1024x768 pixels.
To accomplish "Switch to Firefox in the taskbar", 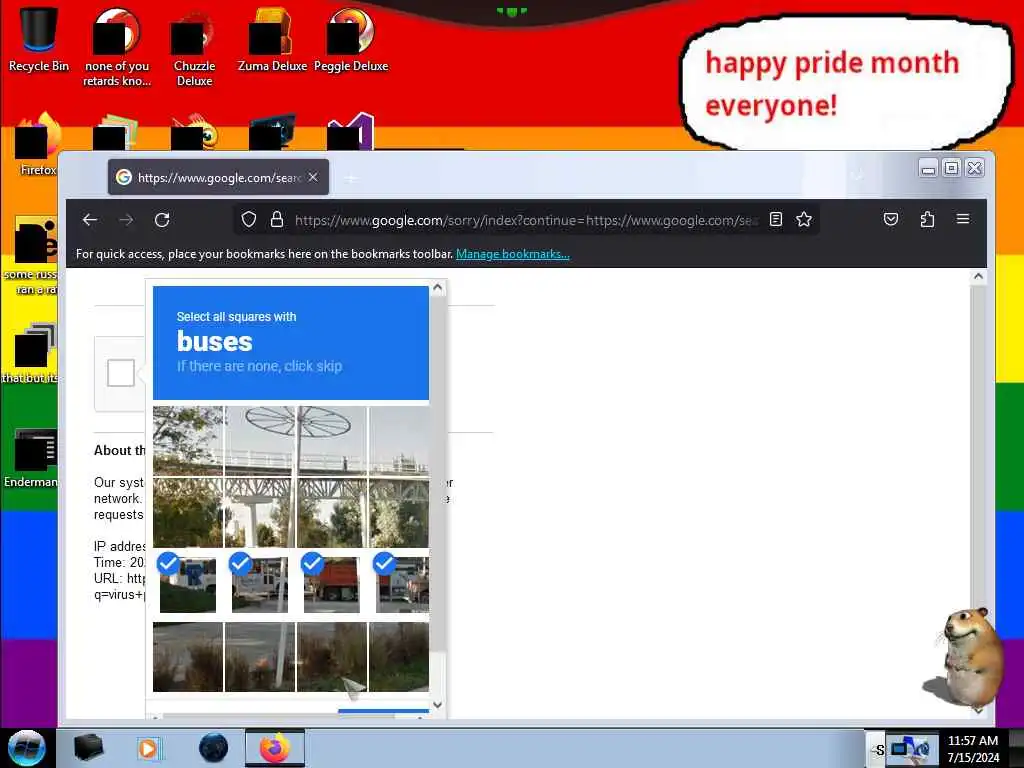I will pos(275,748).
